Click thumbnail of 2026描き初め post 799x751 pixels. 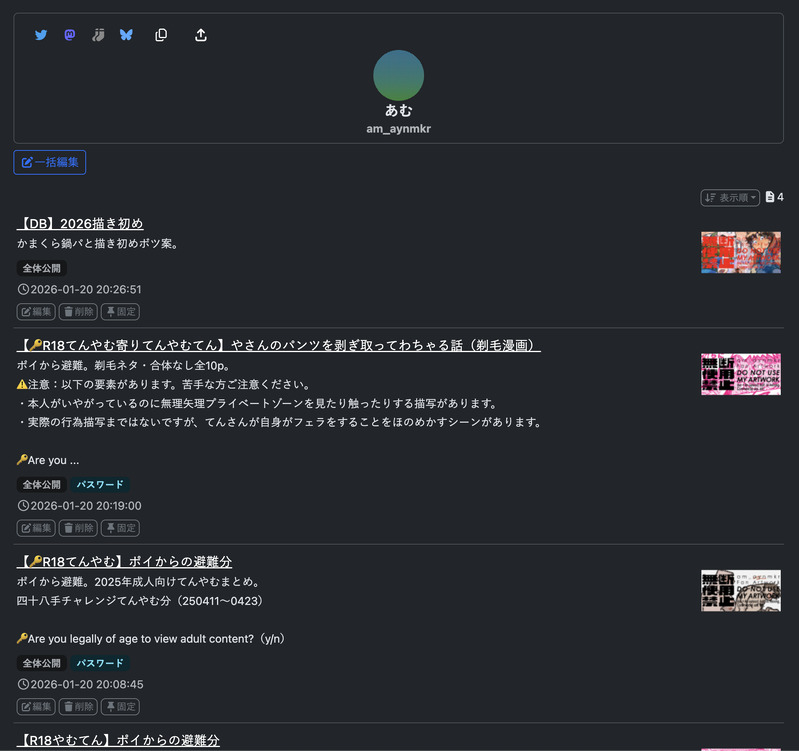point(740,252)
